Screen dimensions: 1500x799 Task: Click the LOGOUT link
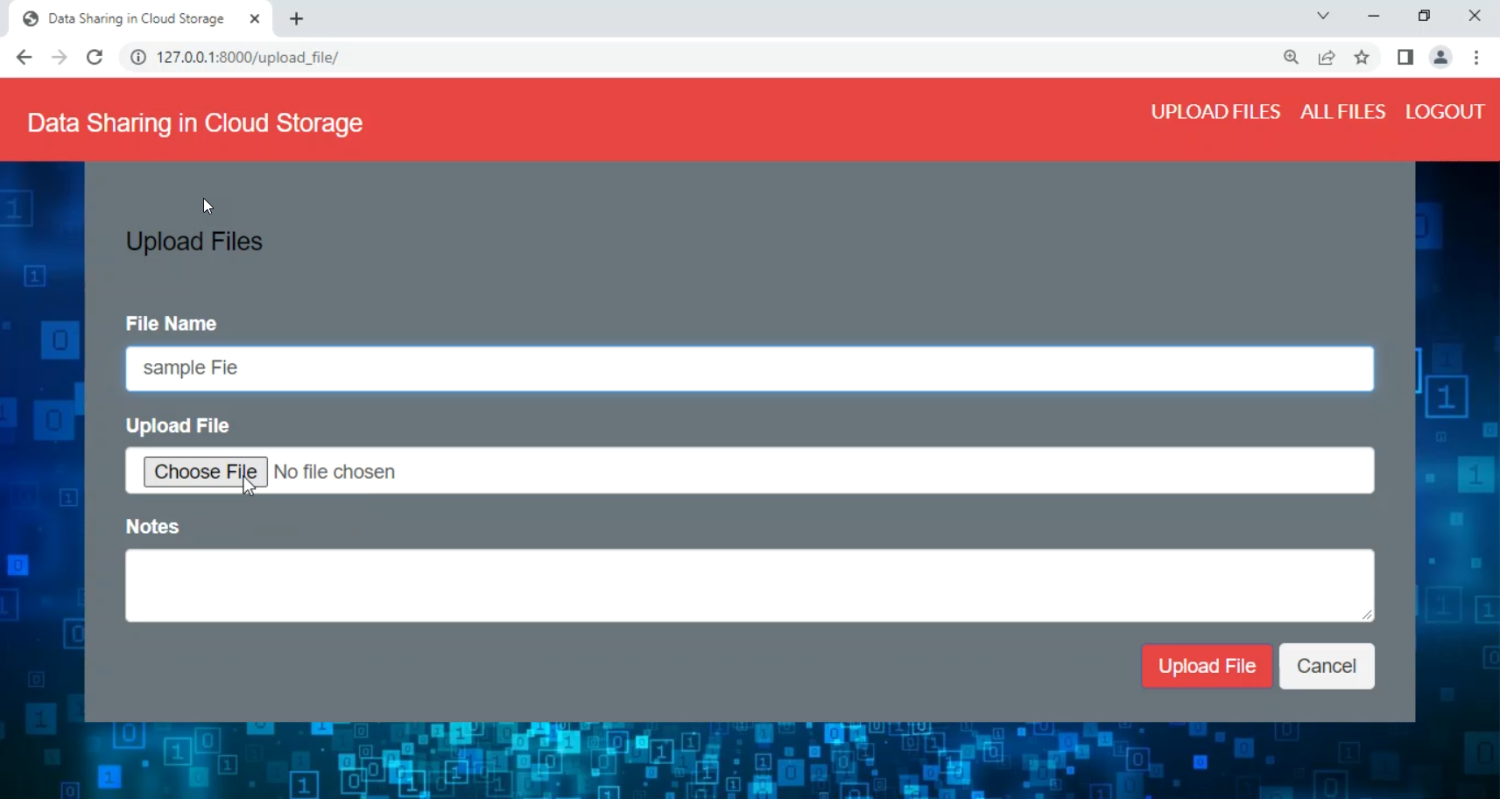tap(1444, 112)
